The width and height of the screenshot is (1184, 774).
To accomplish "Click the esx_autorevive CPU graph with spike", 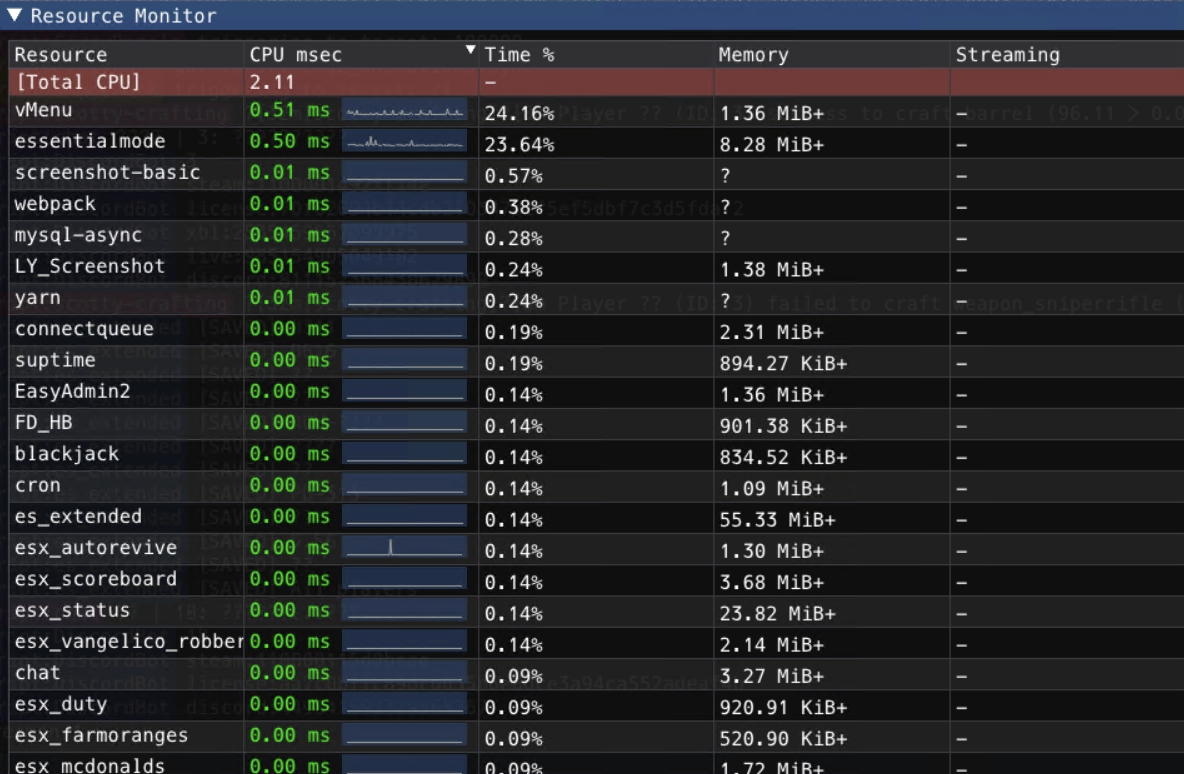I will 405,548.
